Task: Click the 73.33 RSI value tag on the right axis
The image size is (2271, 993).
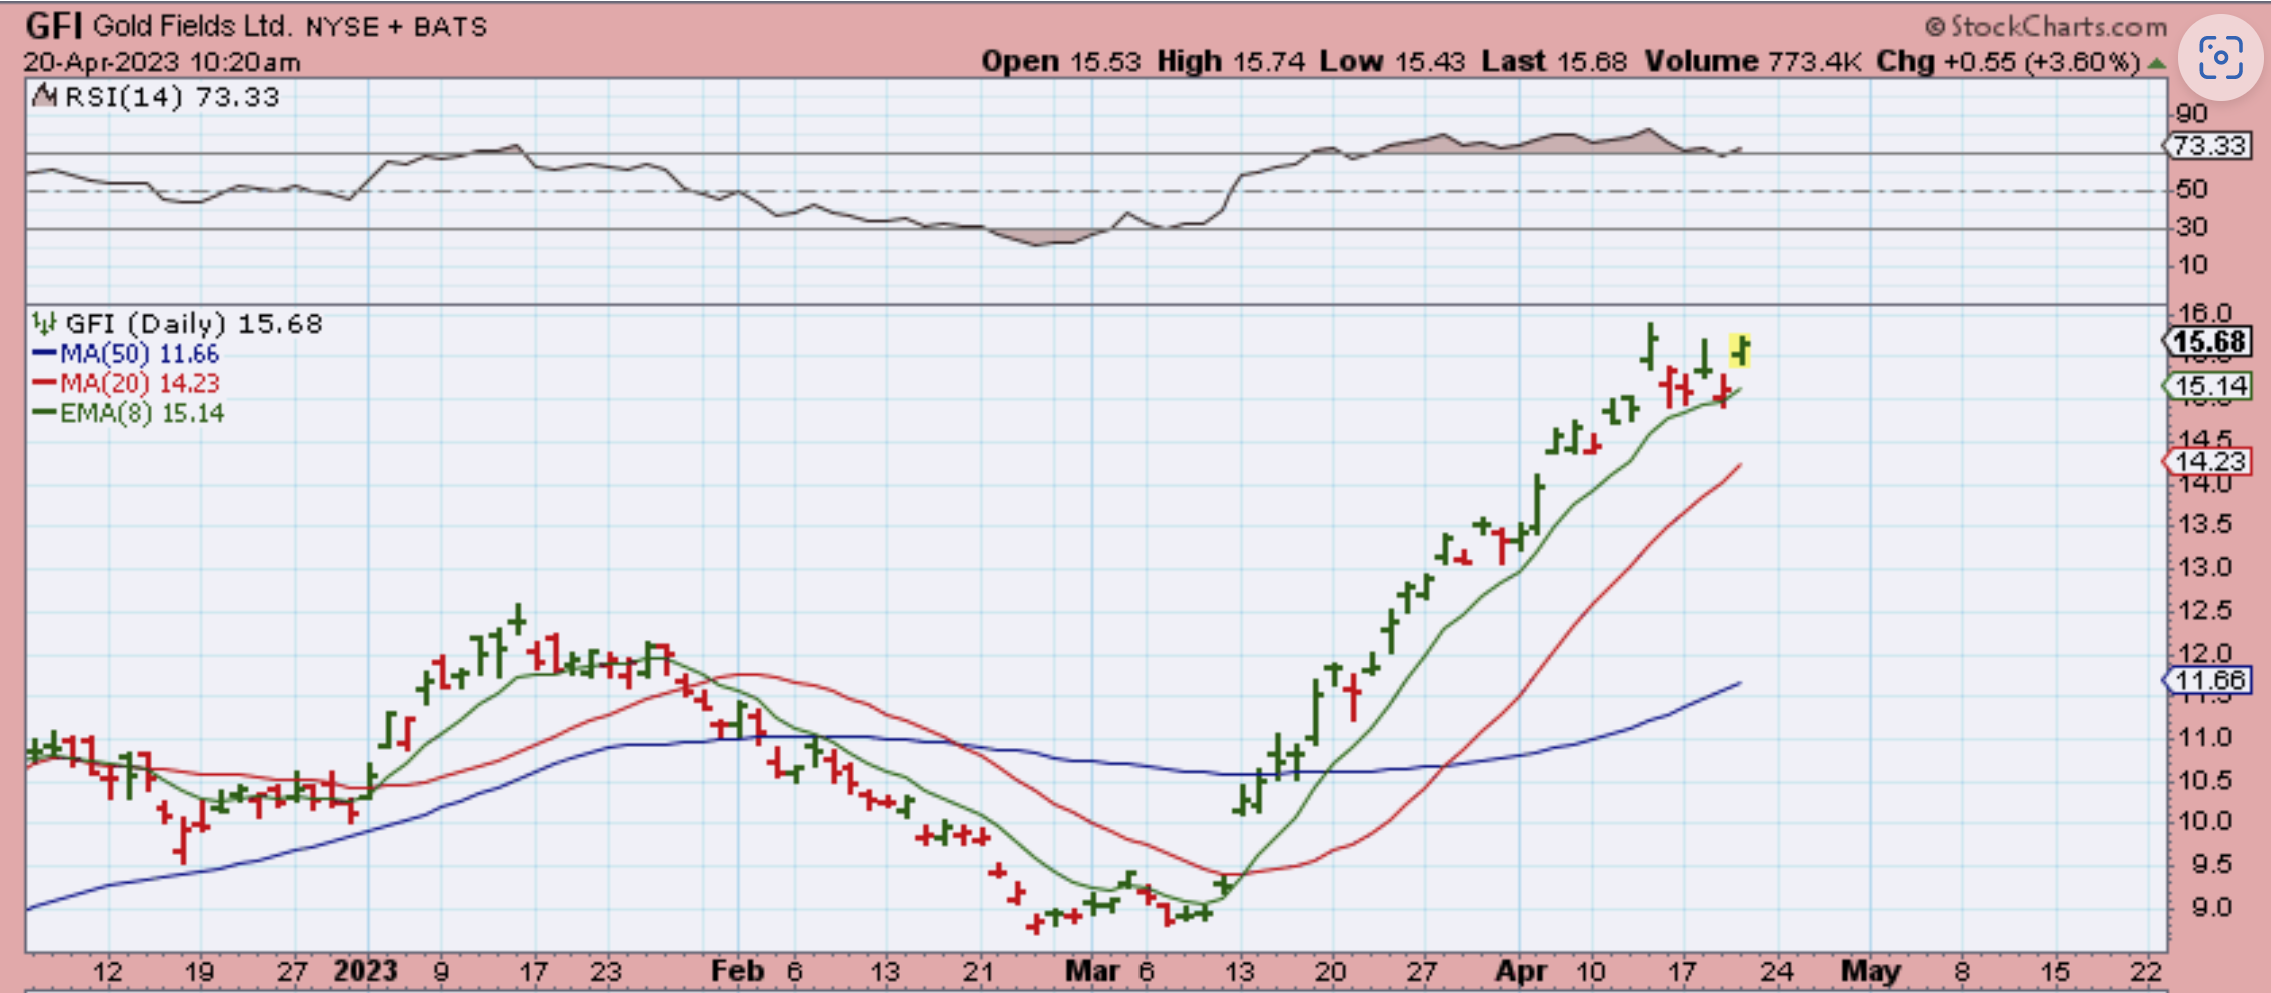Action: [x=2208, y=146]
